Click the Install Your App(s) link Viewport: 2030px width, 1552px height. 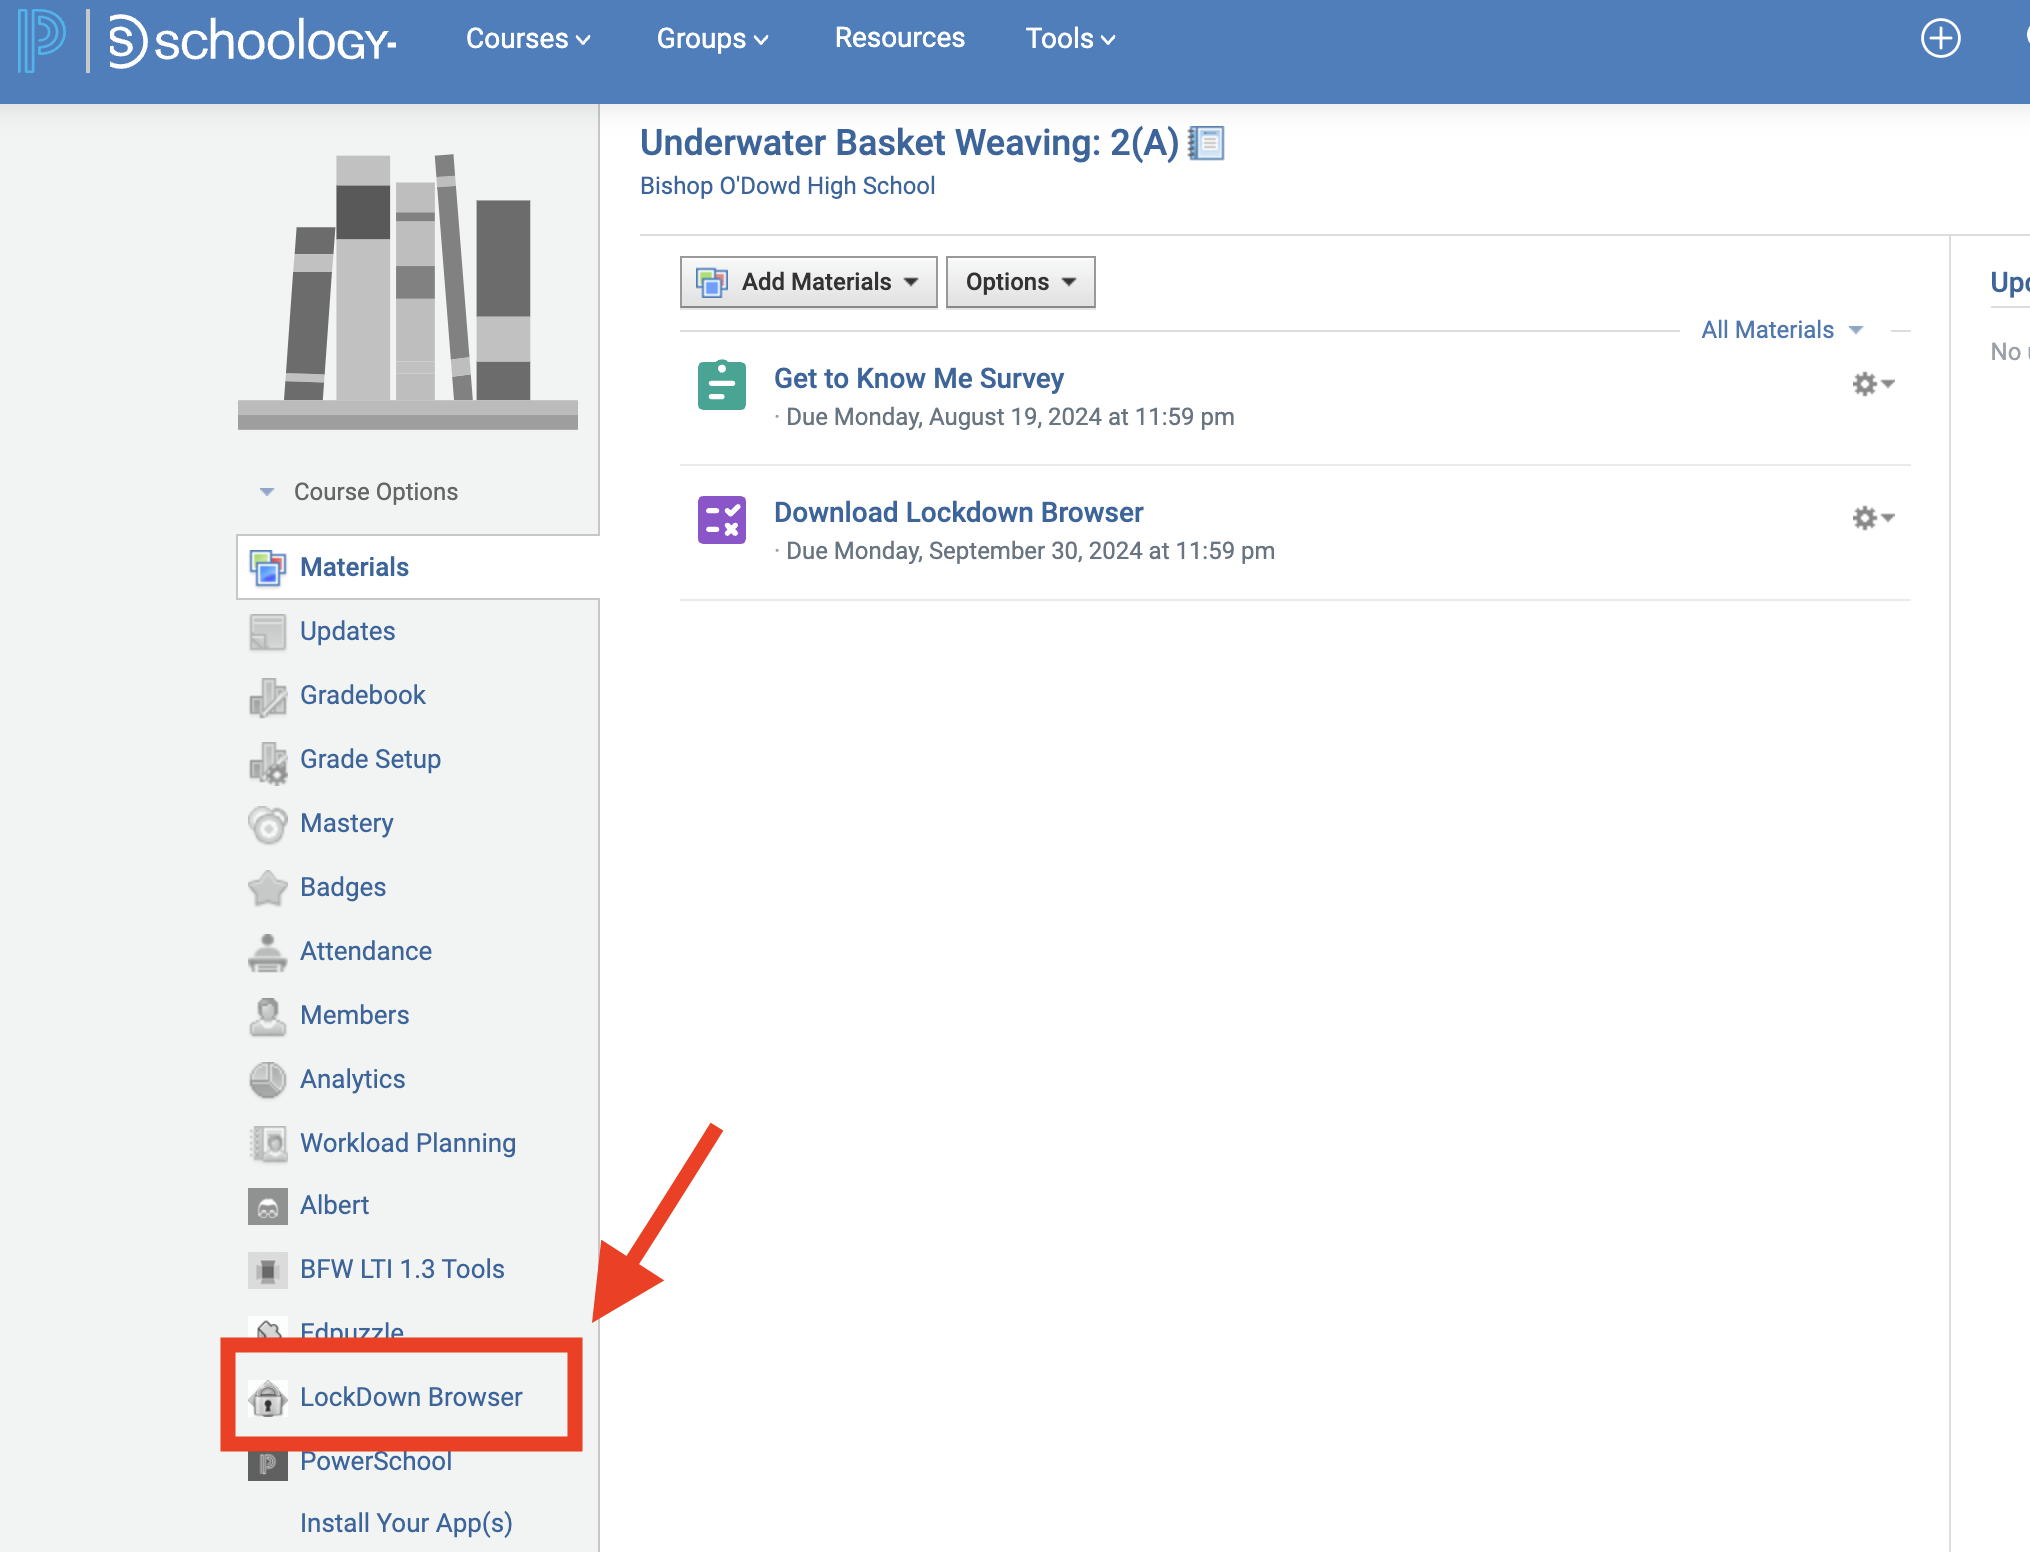tap(406, 1523)
